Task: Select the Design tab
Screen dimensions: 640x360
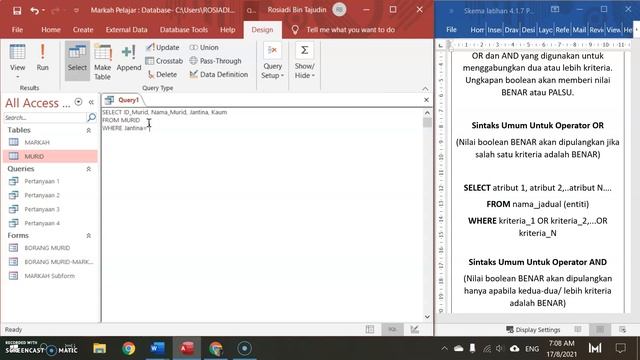Action: click(x=262, y=30)
